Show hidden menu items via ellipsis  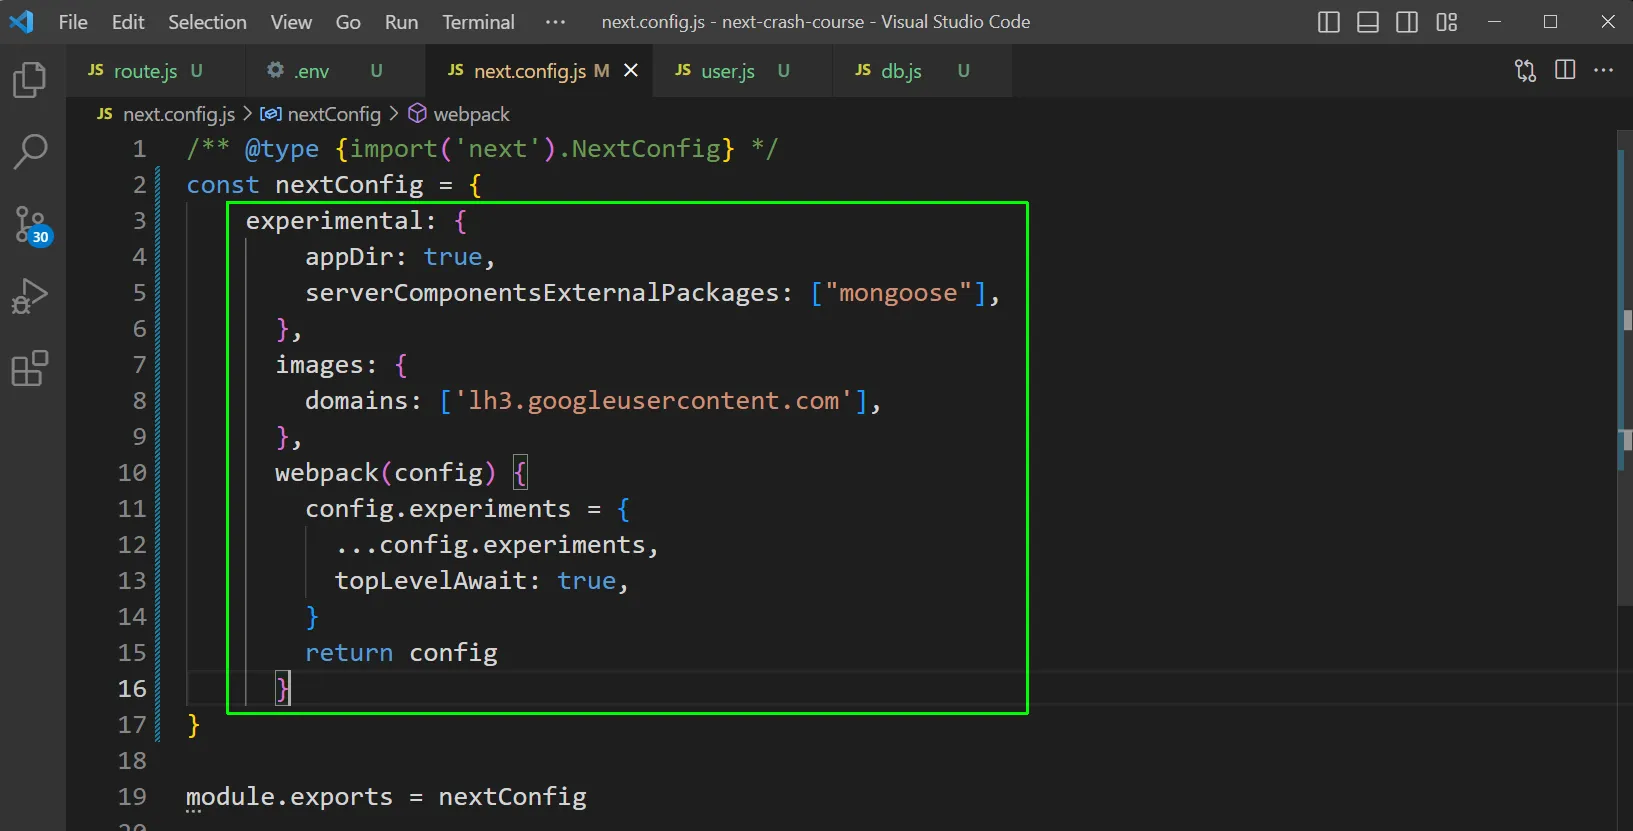click(556, 22)
